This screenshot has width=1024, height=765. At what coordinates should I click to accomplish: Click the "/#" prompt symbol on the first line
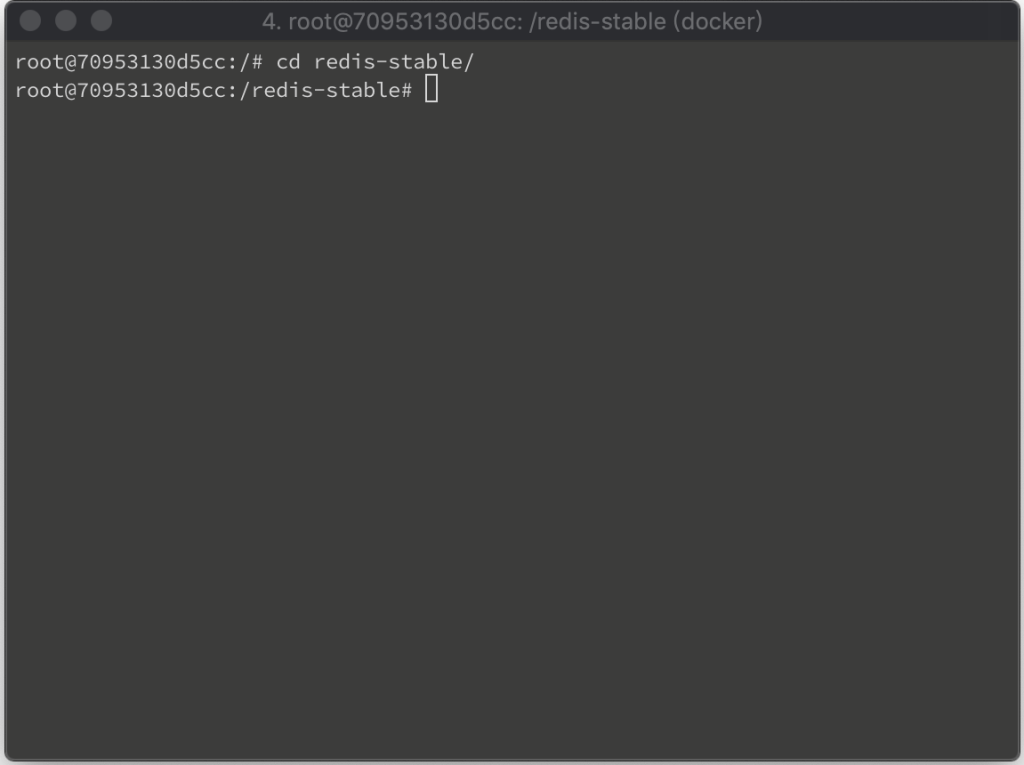click(x=251, y=61)
